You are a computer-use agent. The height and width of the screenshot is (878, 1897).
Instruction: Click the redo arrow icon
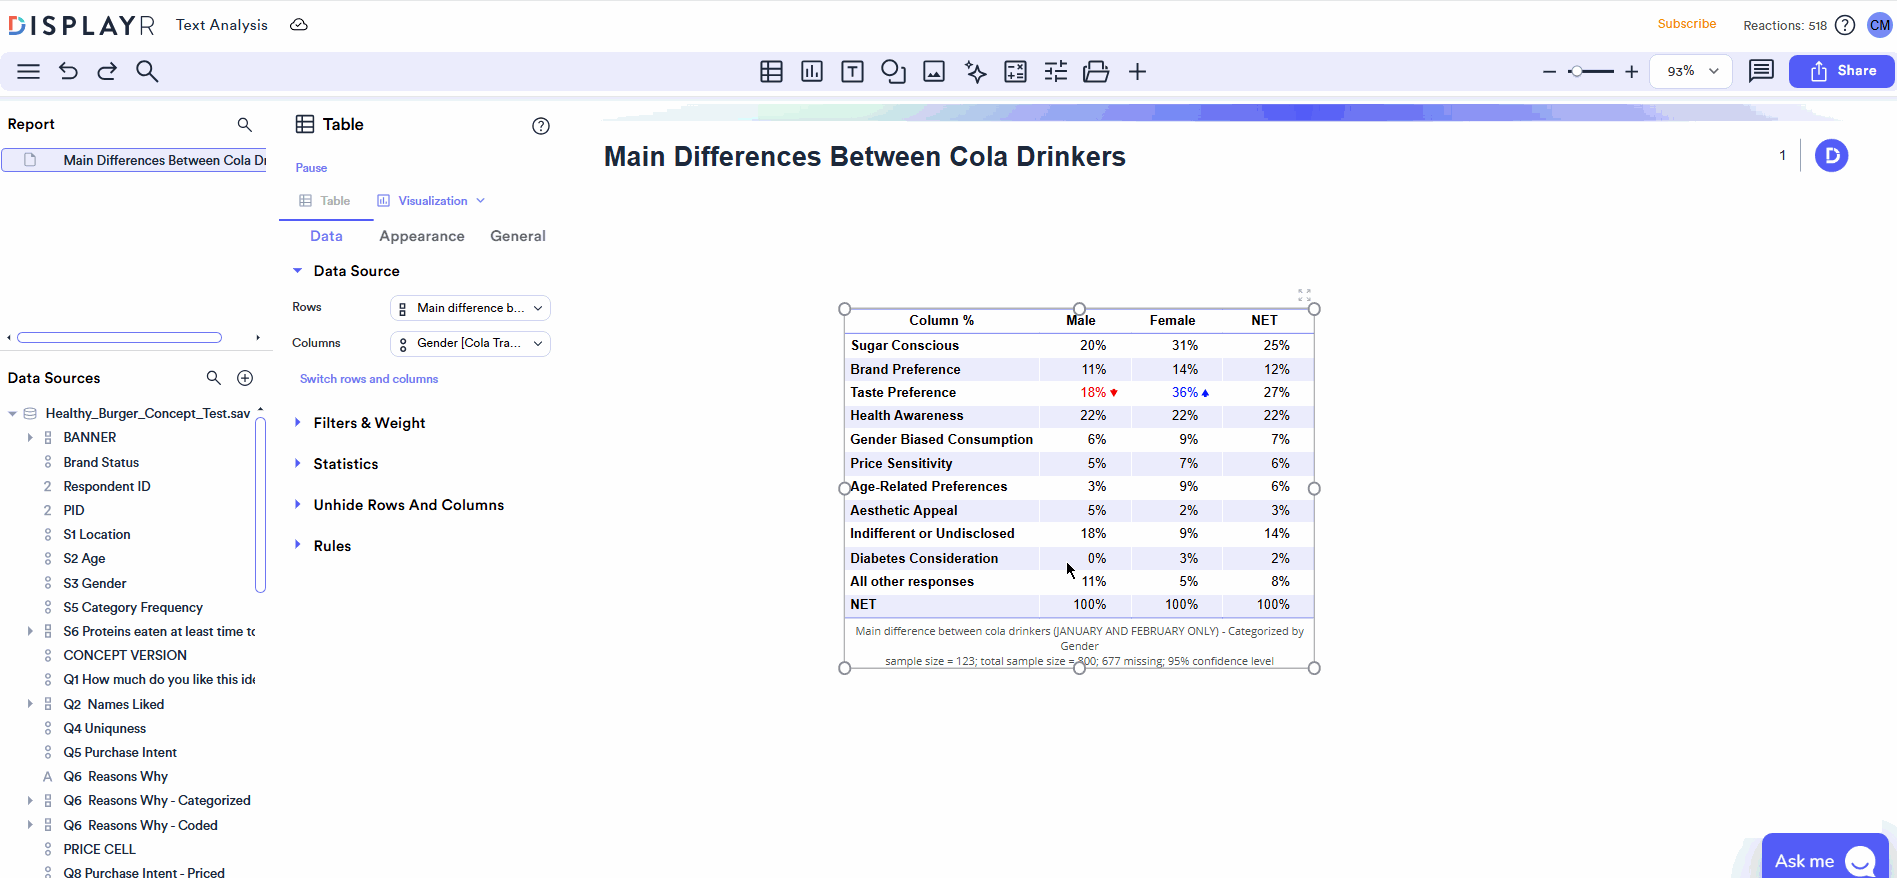tap(107, 71)
